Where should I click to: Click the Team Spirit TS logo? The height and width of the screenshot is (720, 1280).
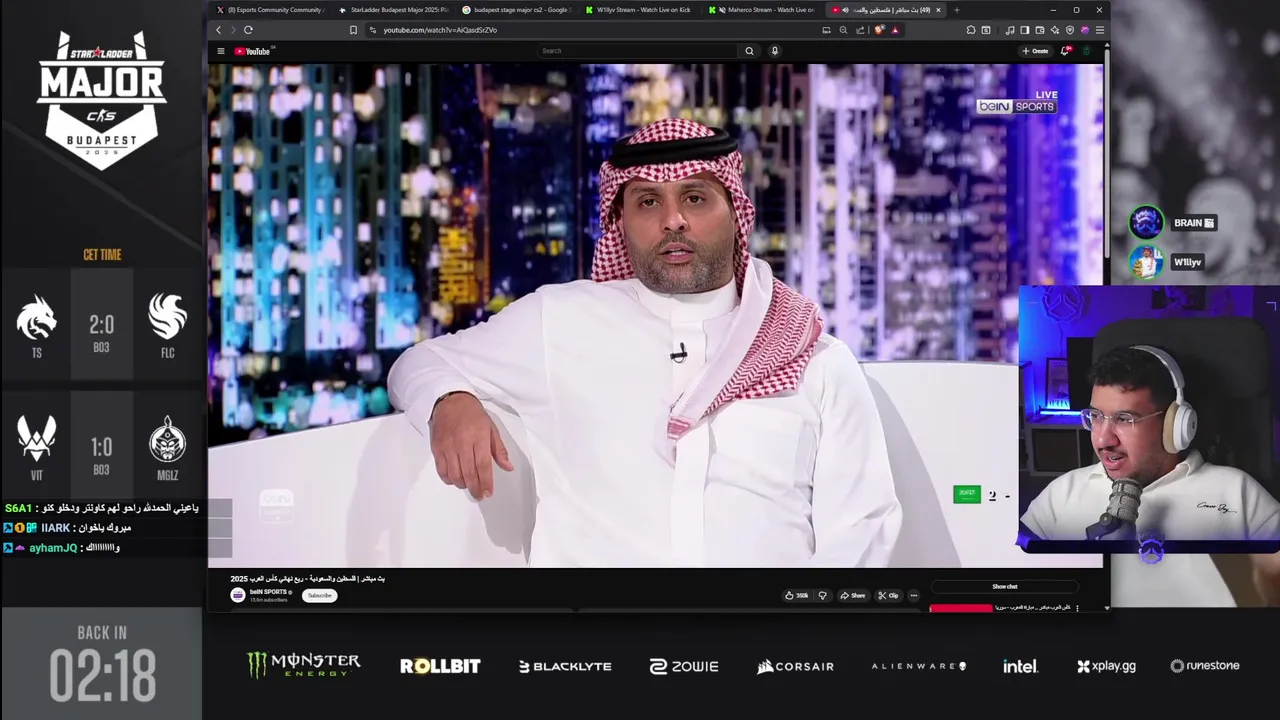pyautogui.click(x=36, y=318)
